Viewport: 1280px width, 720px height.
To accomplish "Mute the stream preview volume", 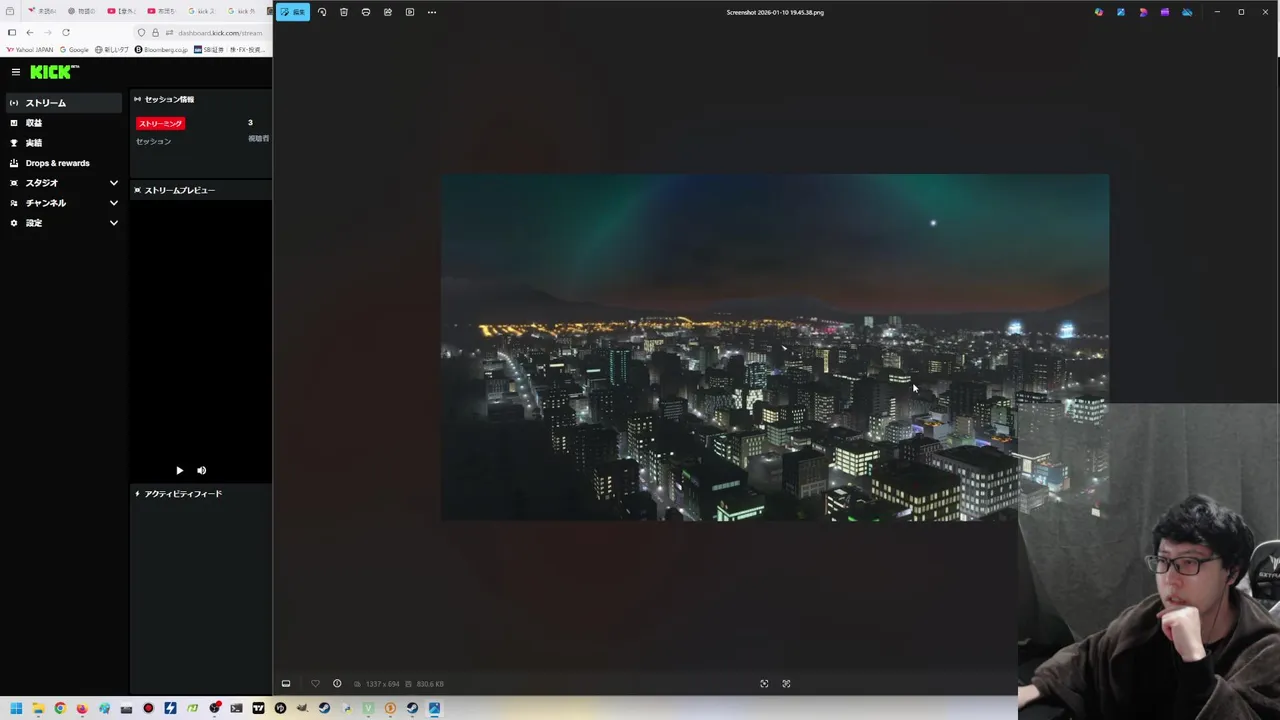I will 201,470.
